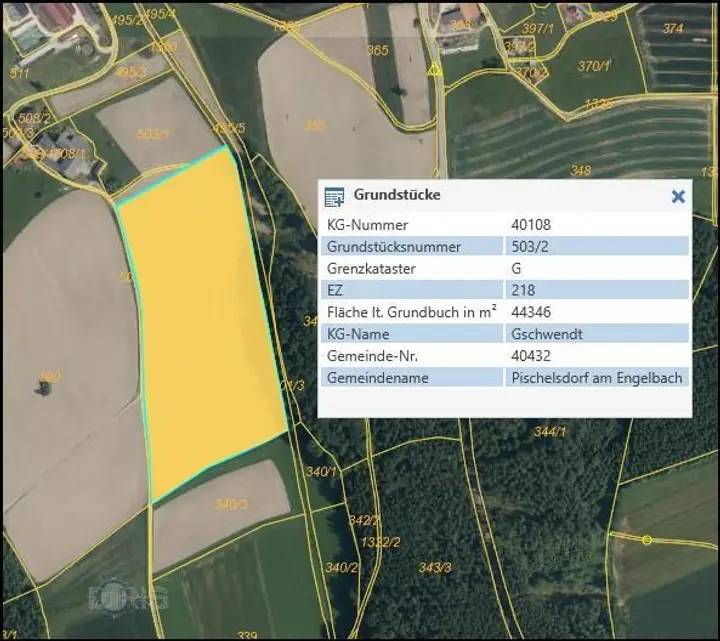Image resolution: width=720 pixels, height=641 pixels.
Task: Click the KG-Nummer value 40108
Action: [530, 225]
